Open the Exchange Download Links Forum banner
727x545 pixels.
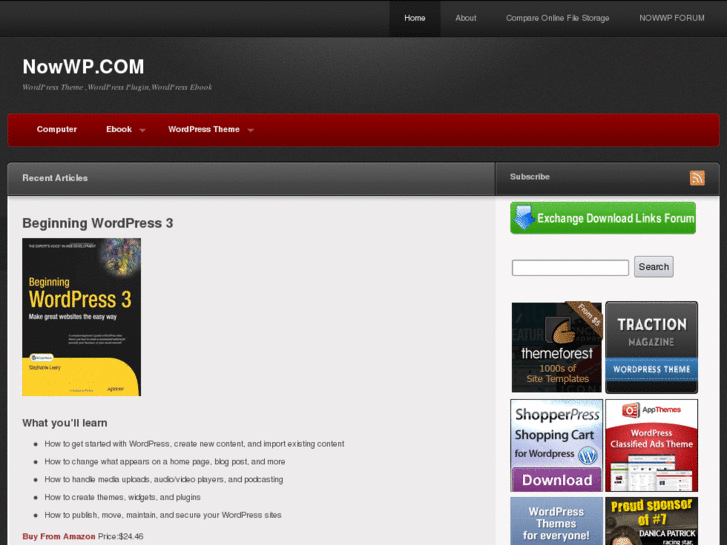[x=603, y=218]
